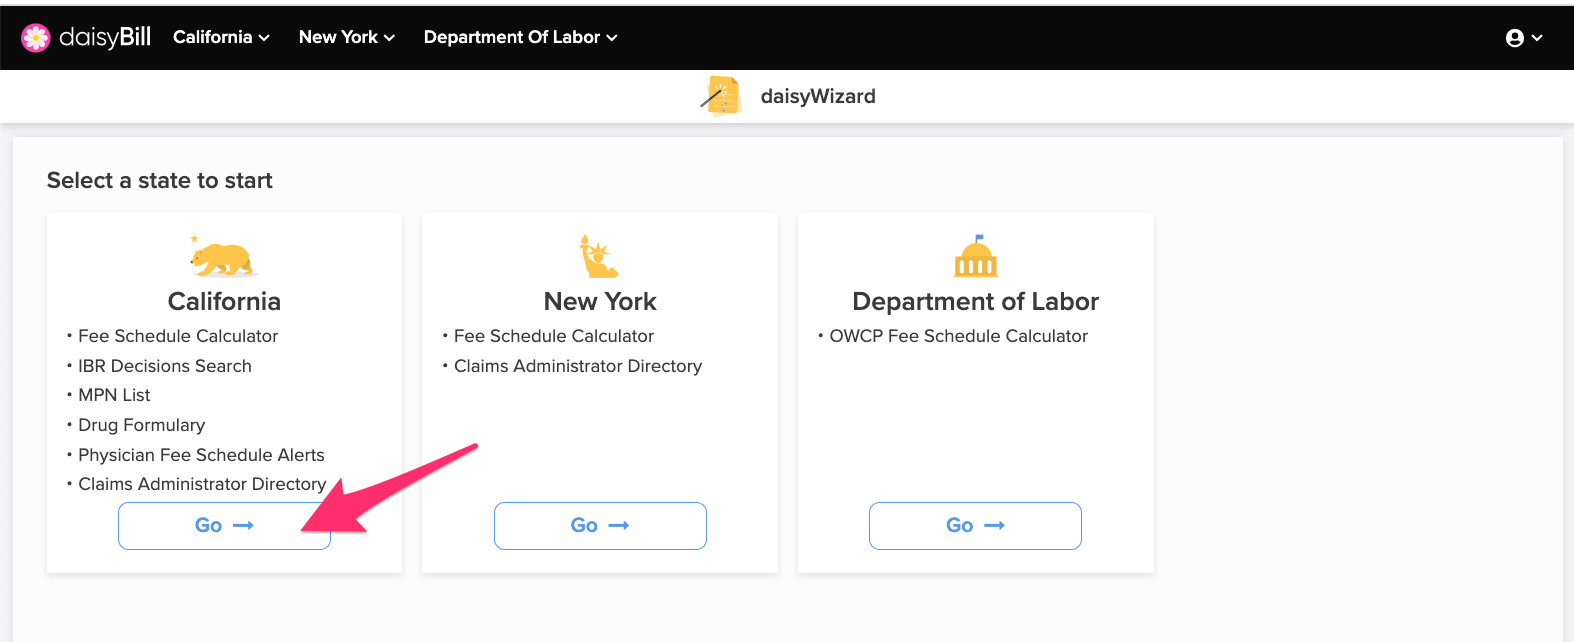Click the daisyWizard page title
Image resolution: width=1574 pixels, height=642 pixels.
(818, 96)
